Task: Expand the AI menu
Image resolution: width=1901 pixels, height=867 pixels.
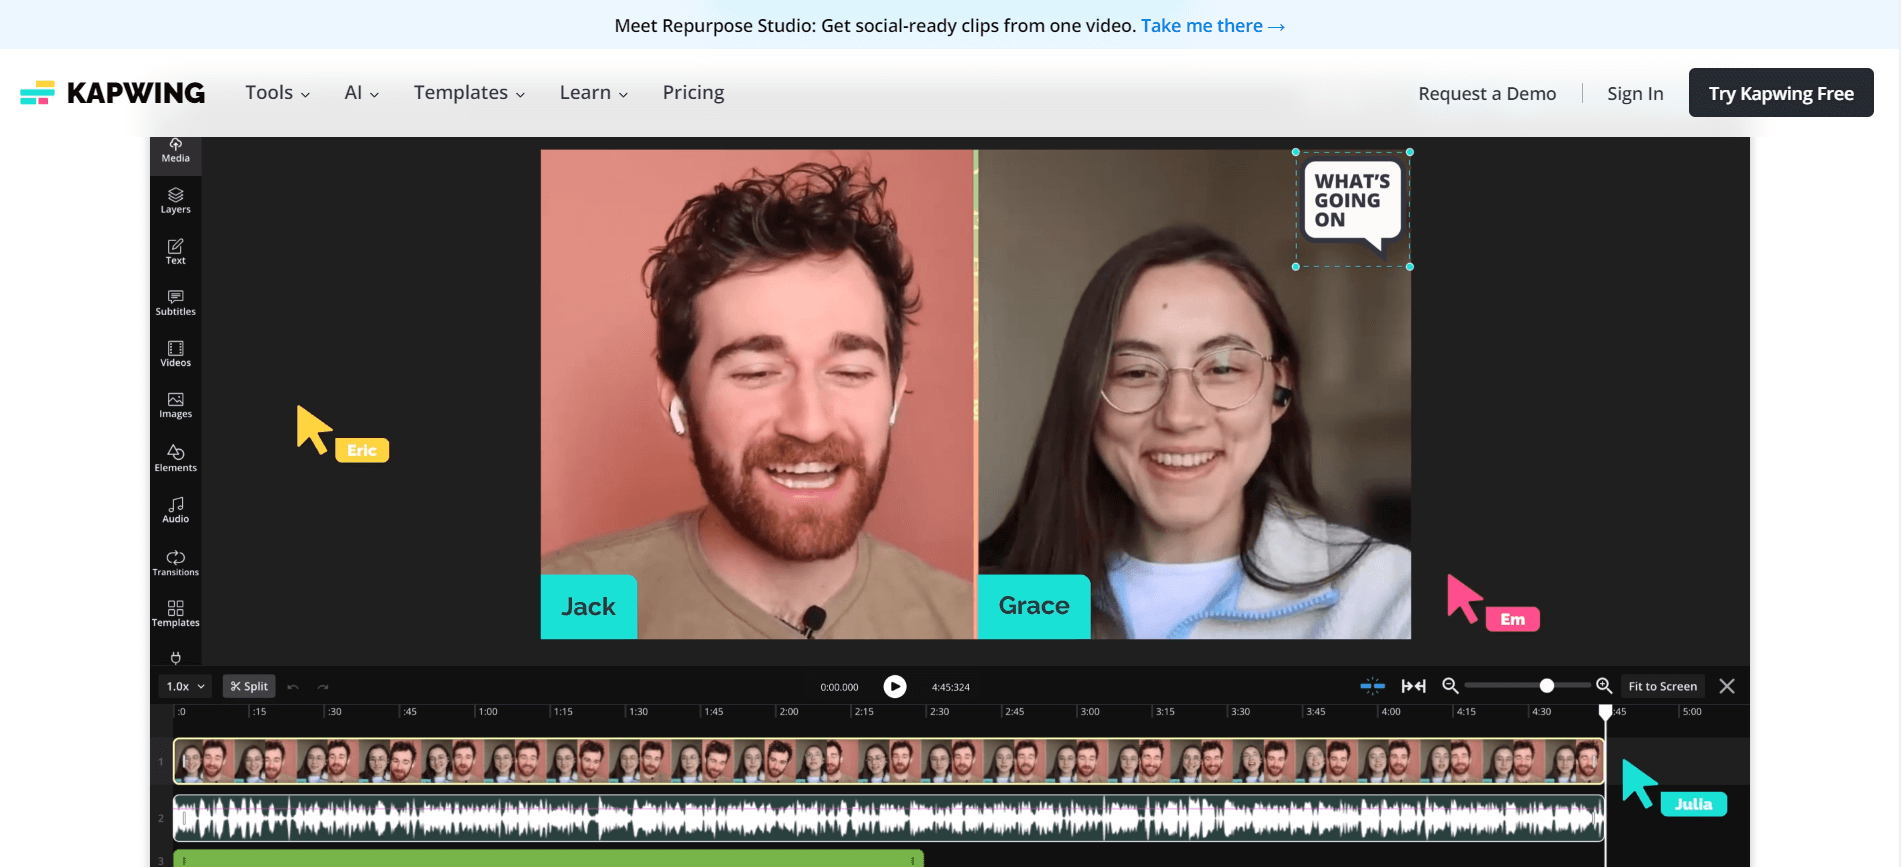Action: pyautogui.click(x=361, y=92)
